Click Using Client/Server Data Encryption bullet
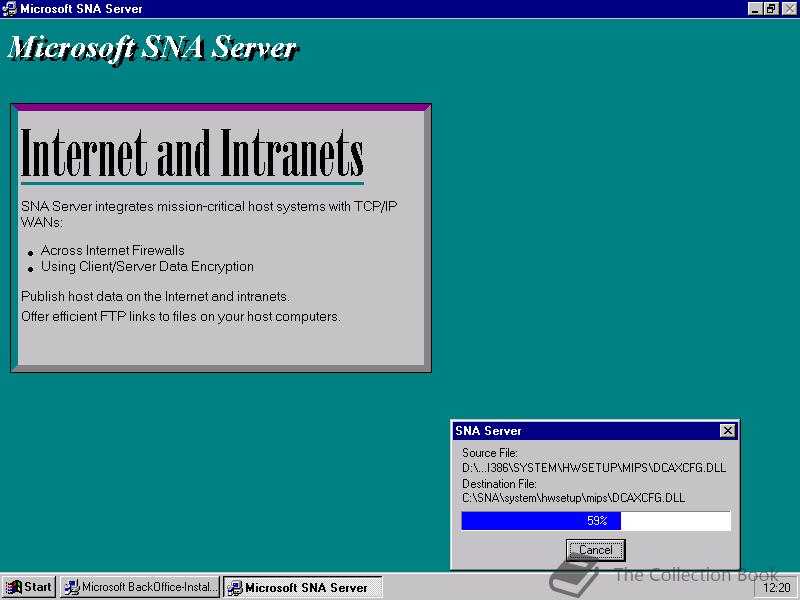800x600 pixels. click(x=147, y=266)
